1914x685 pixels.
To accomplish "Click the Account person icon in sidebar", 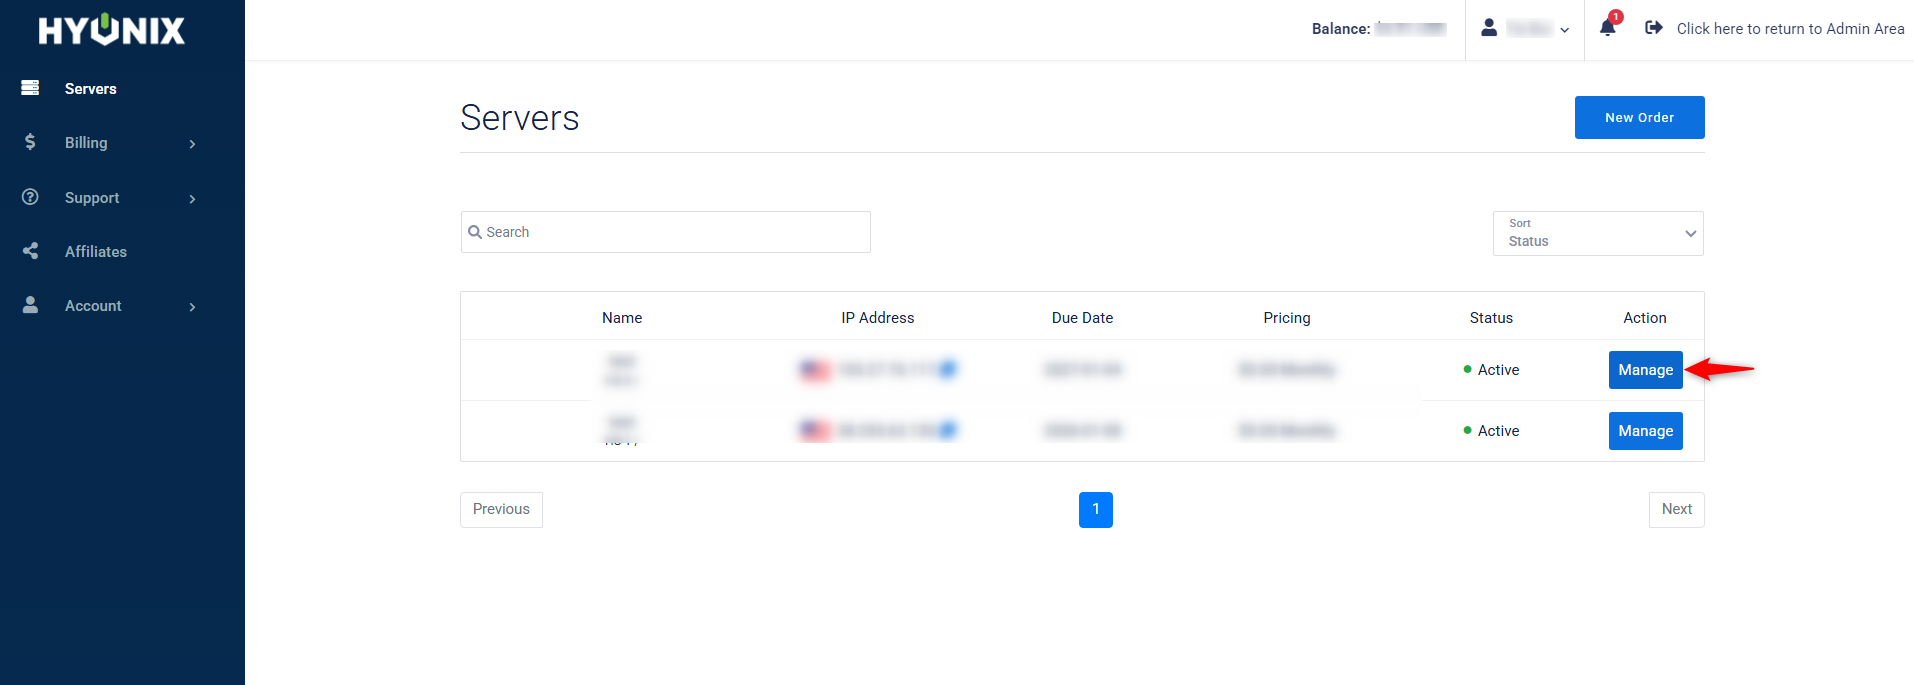I will tap(30, 305).
